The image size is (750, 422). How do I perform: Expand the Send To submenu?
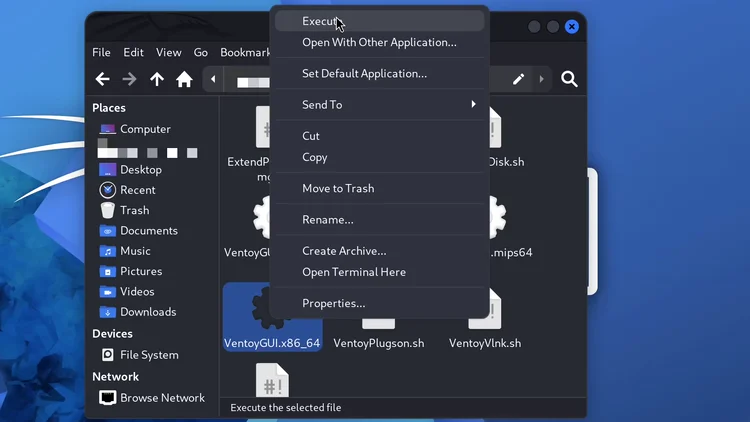380,104
